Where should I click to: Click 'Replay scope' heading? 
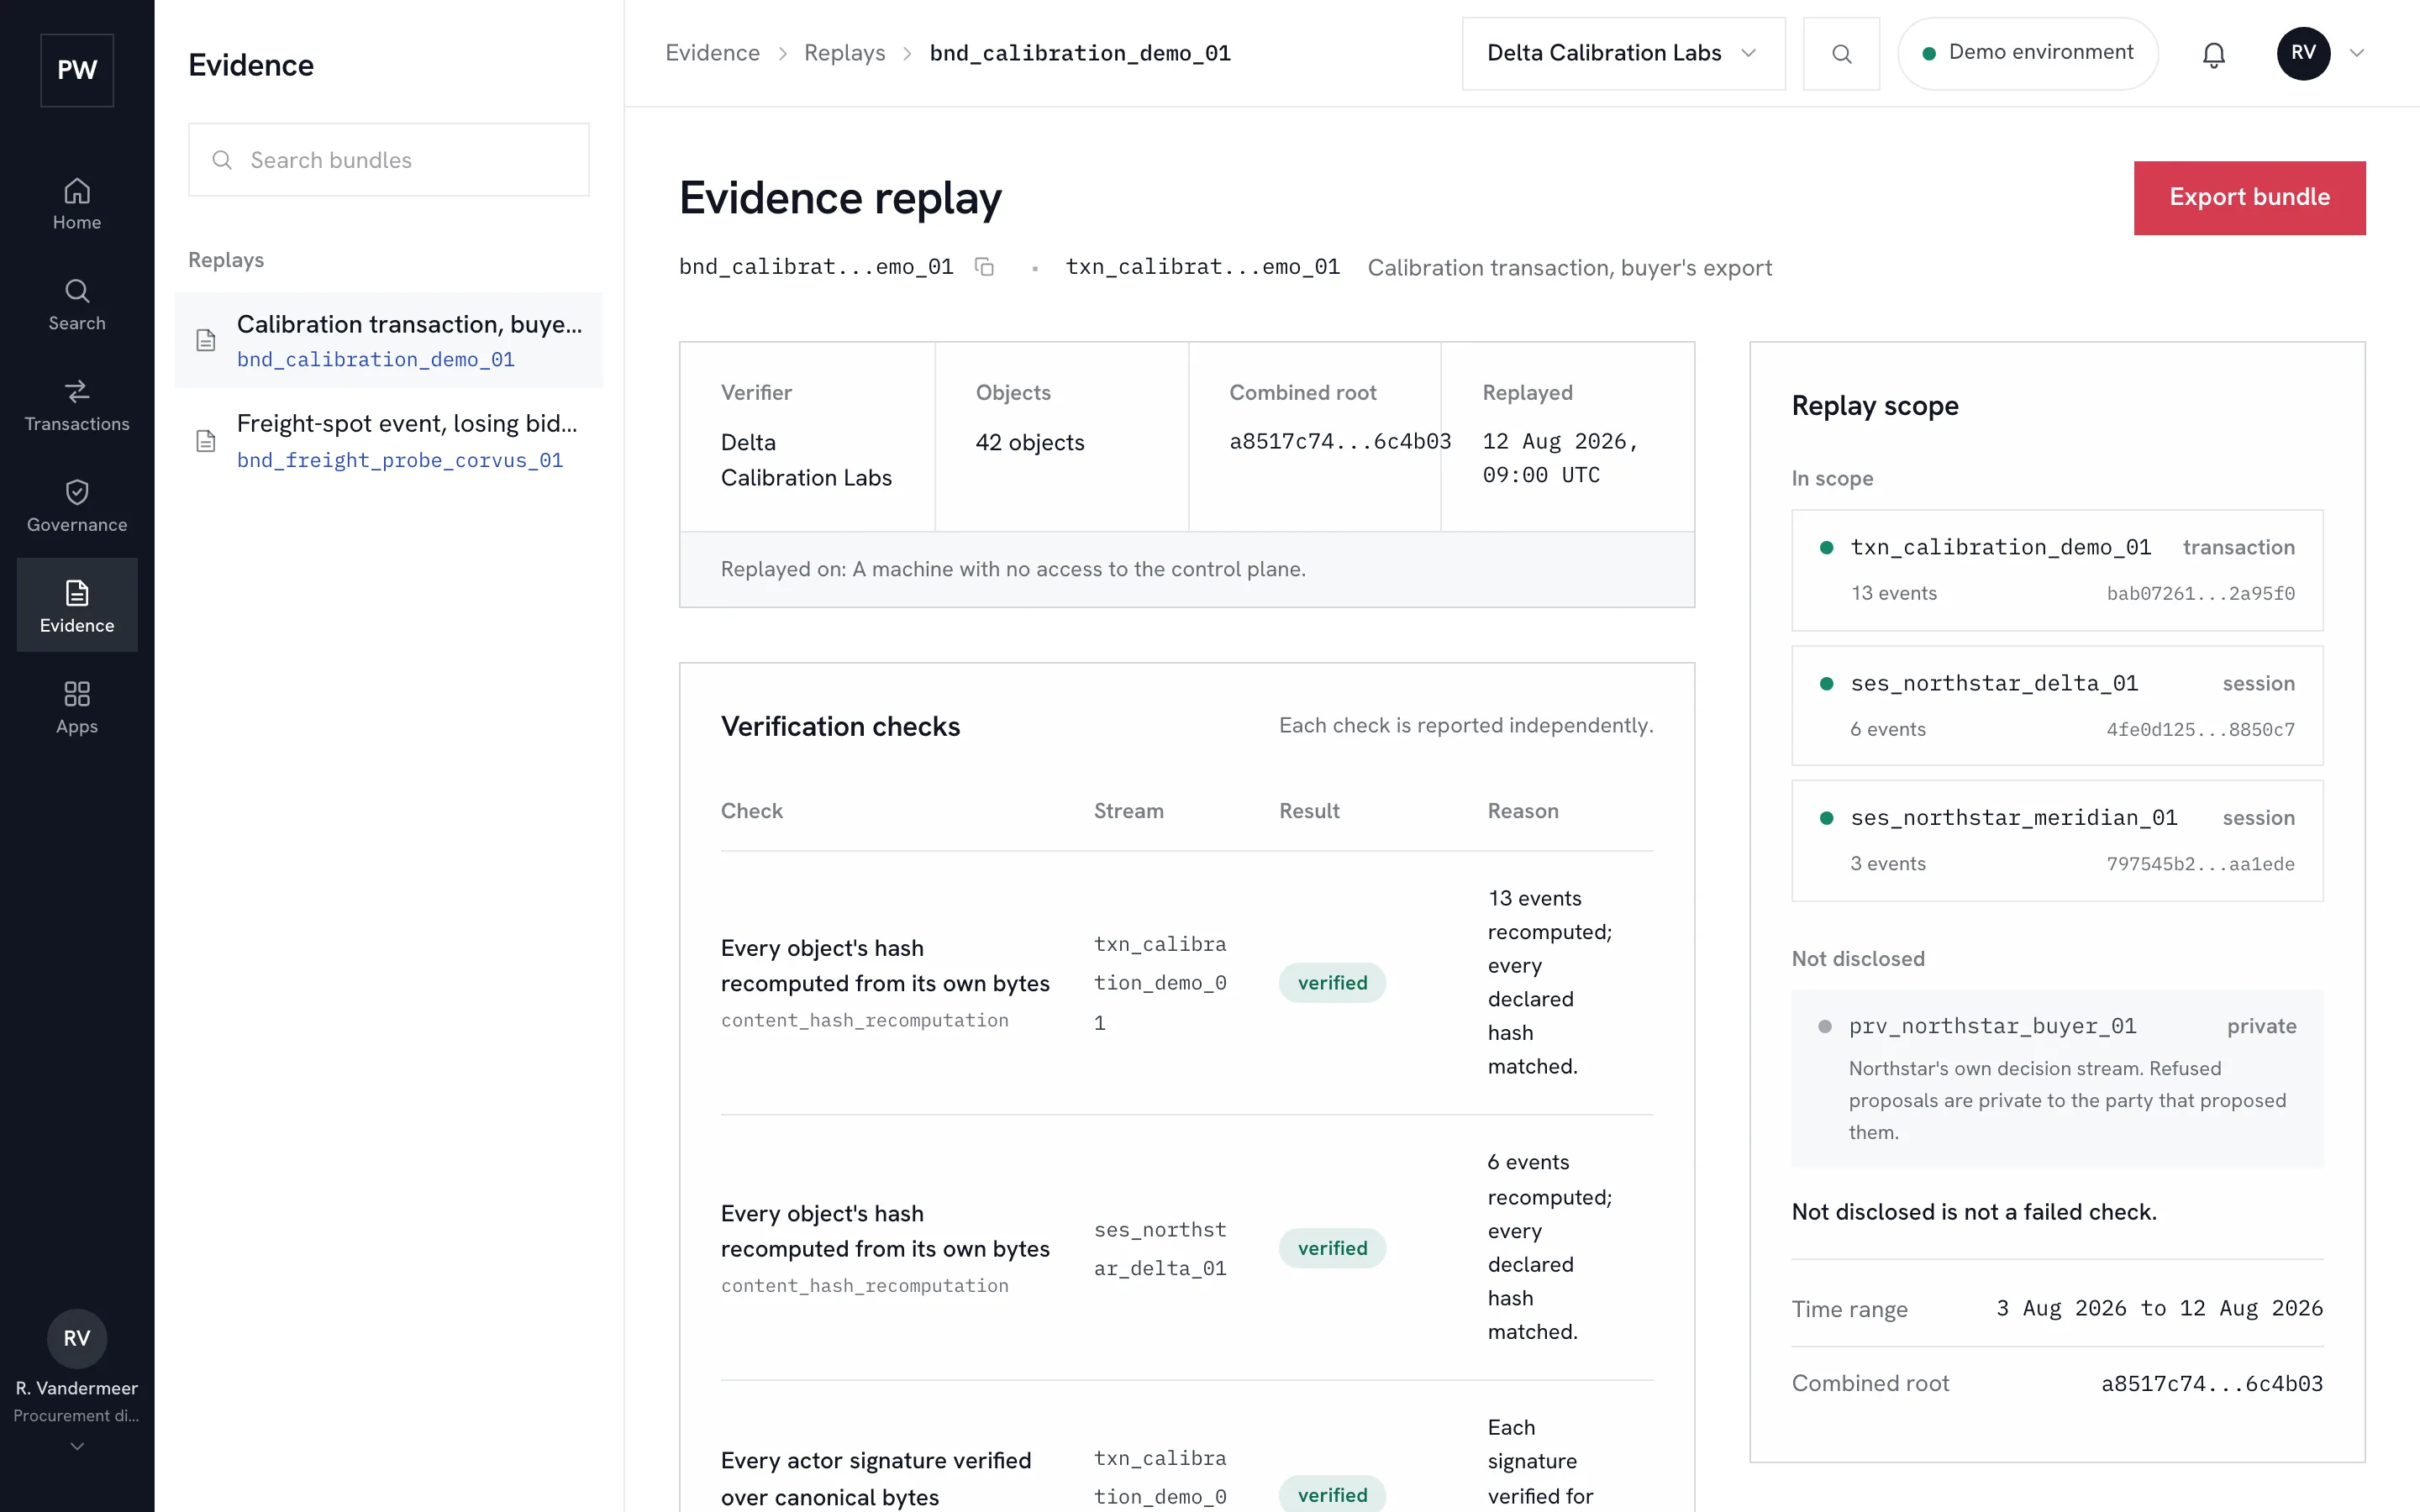(x=1874, y=406)
